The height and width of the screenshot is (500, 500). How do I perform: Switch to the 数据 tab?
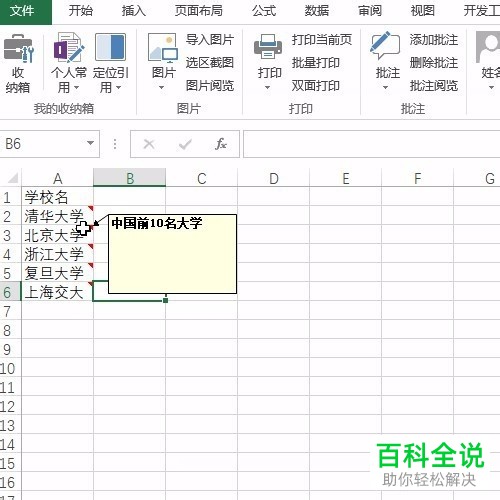coord(317,11)
